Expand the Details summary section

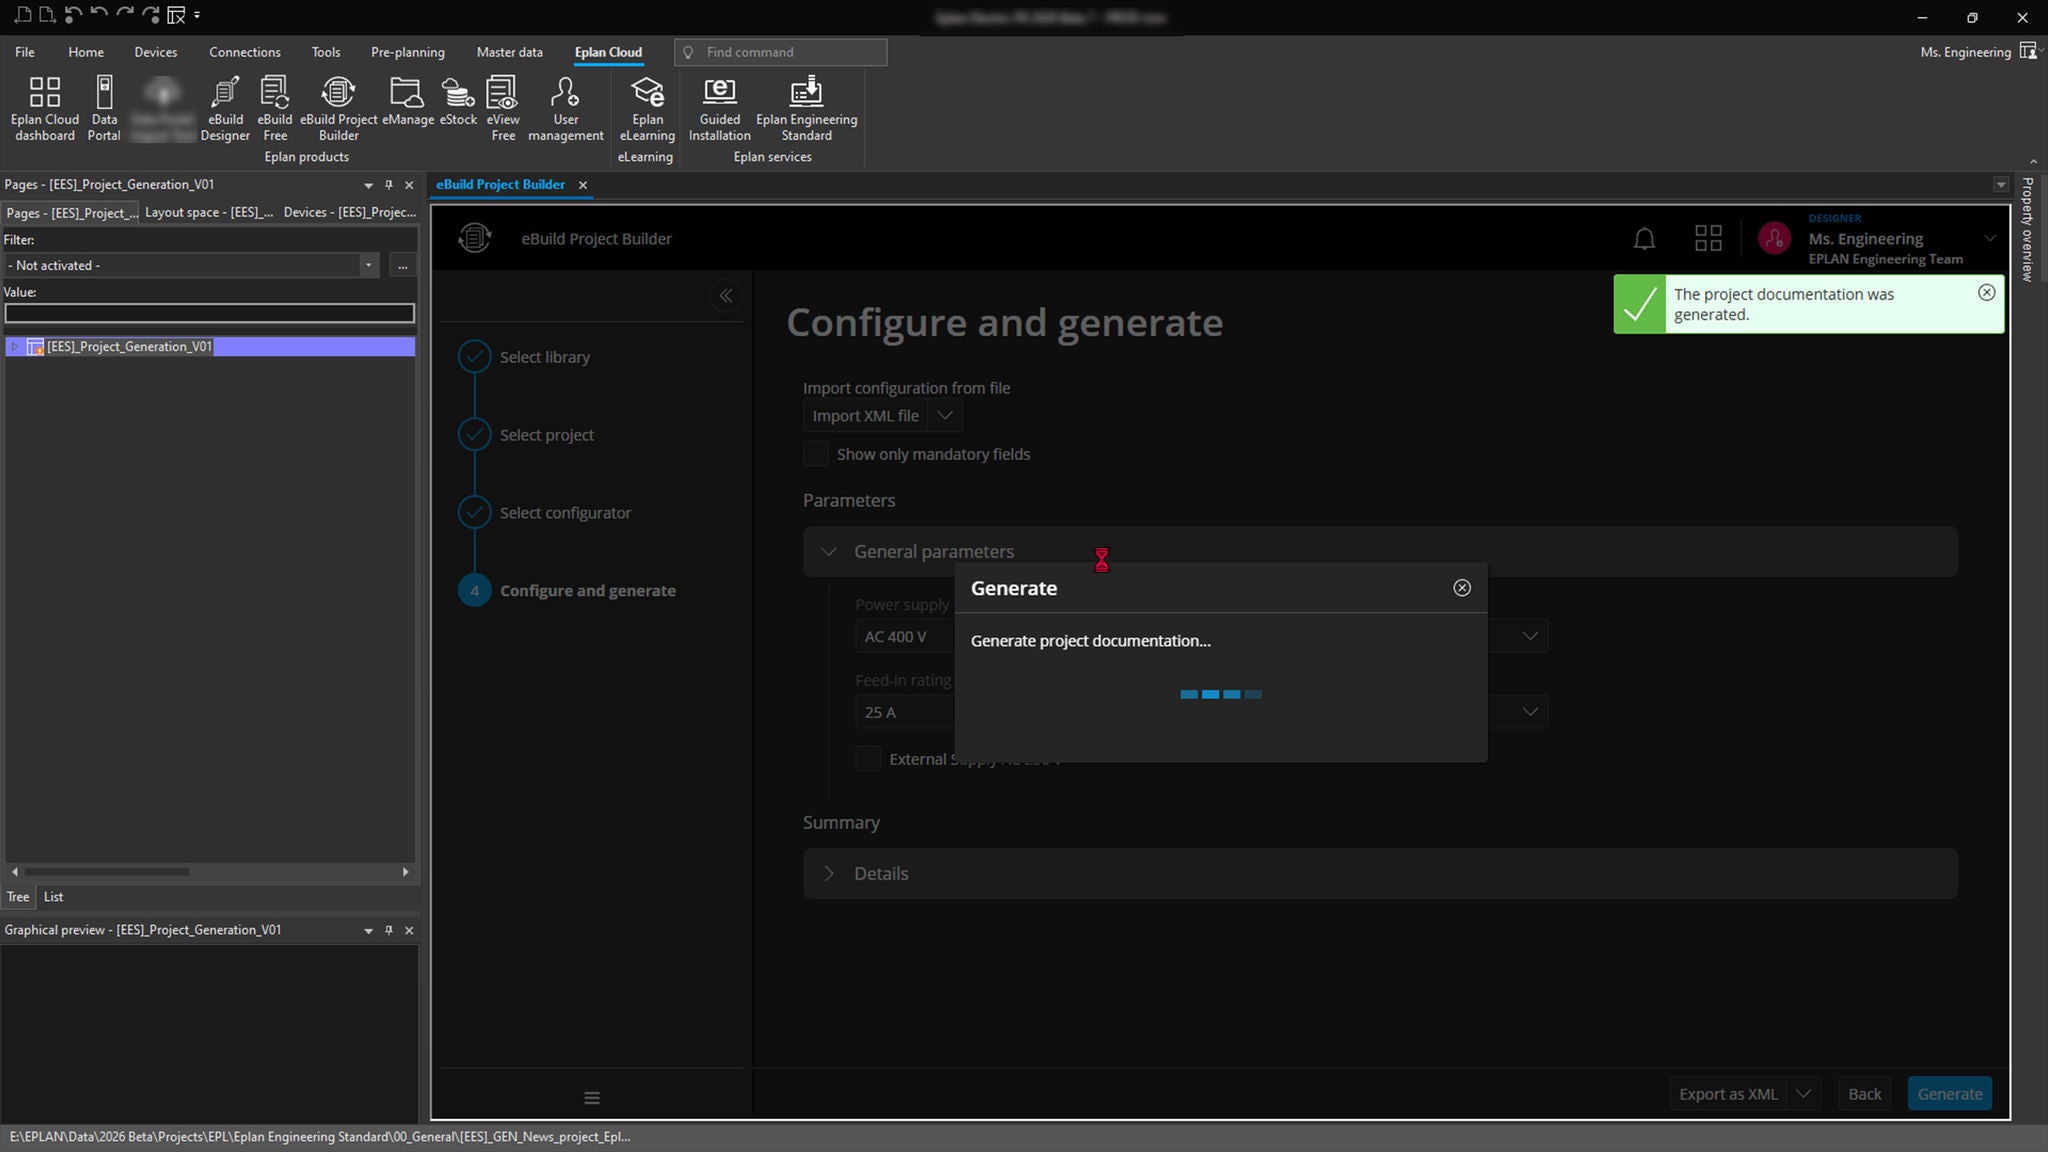point(829,874)
